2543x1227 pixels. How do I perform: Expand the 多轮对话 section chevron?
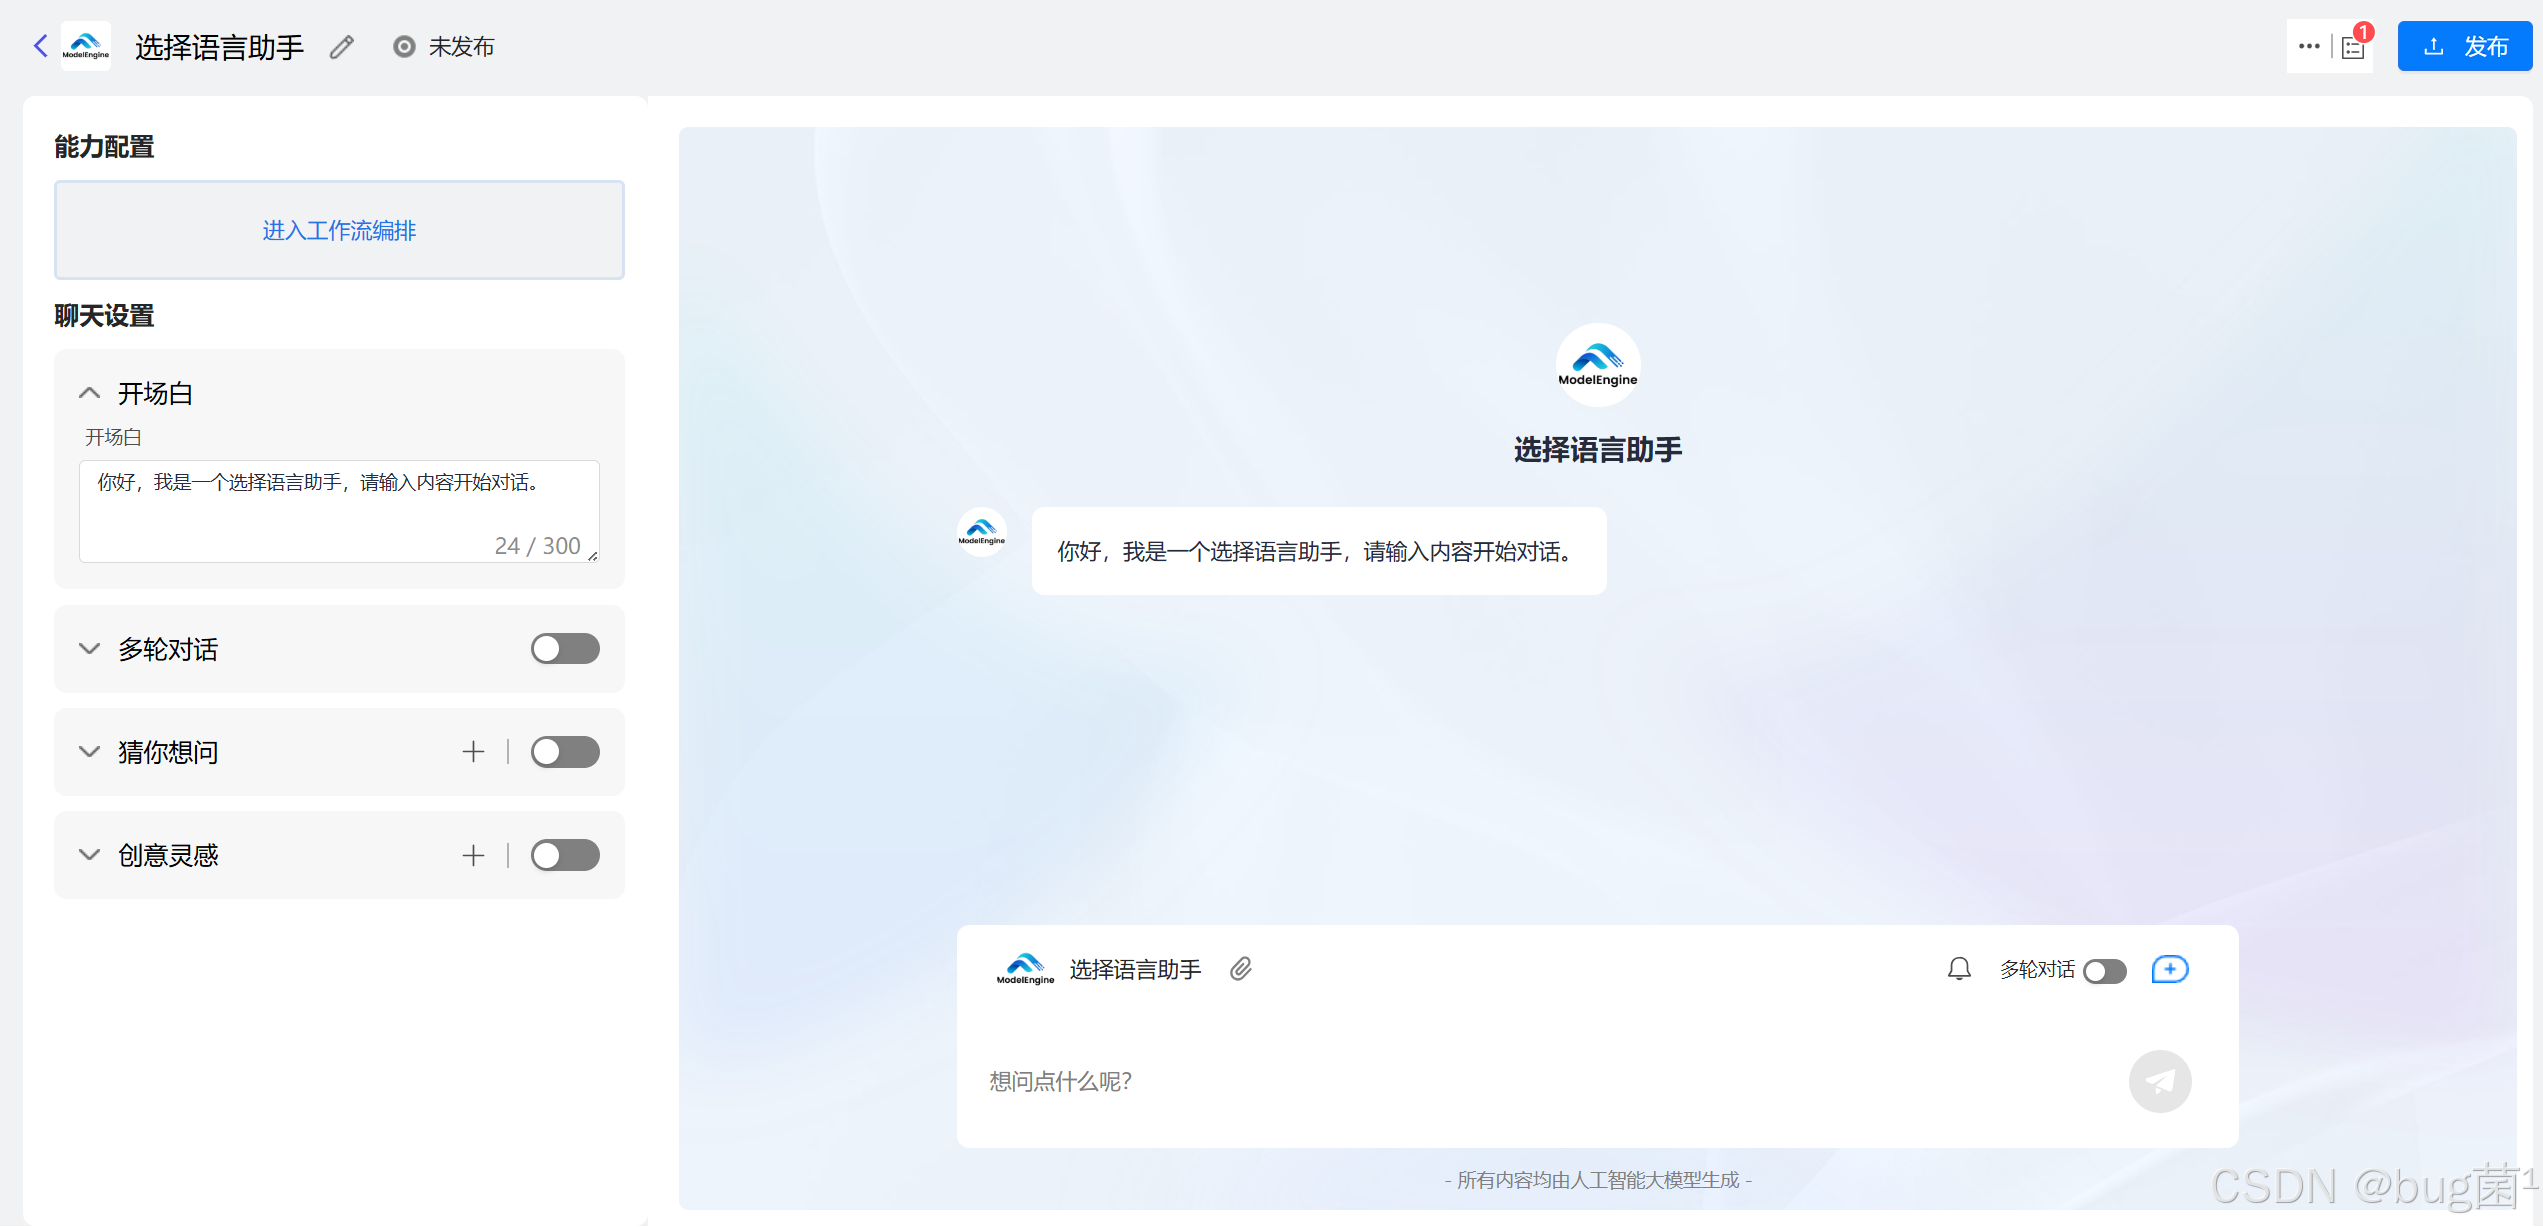click(x=89, y=649)
